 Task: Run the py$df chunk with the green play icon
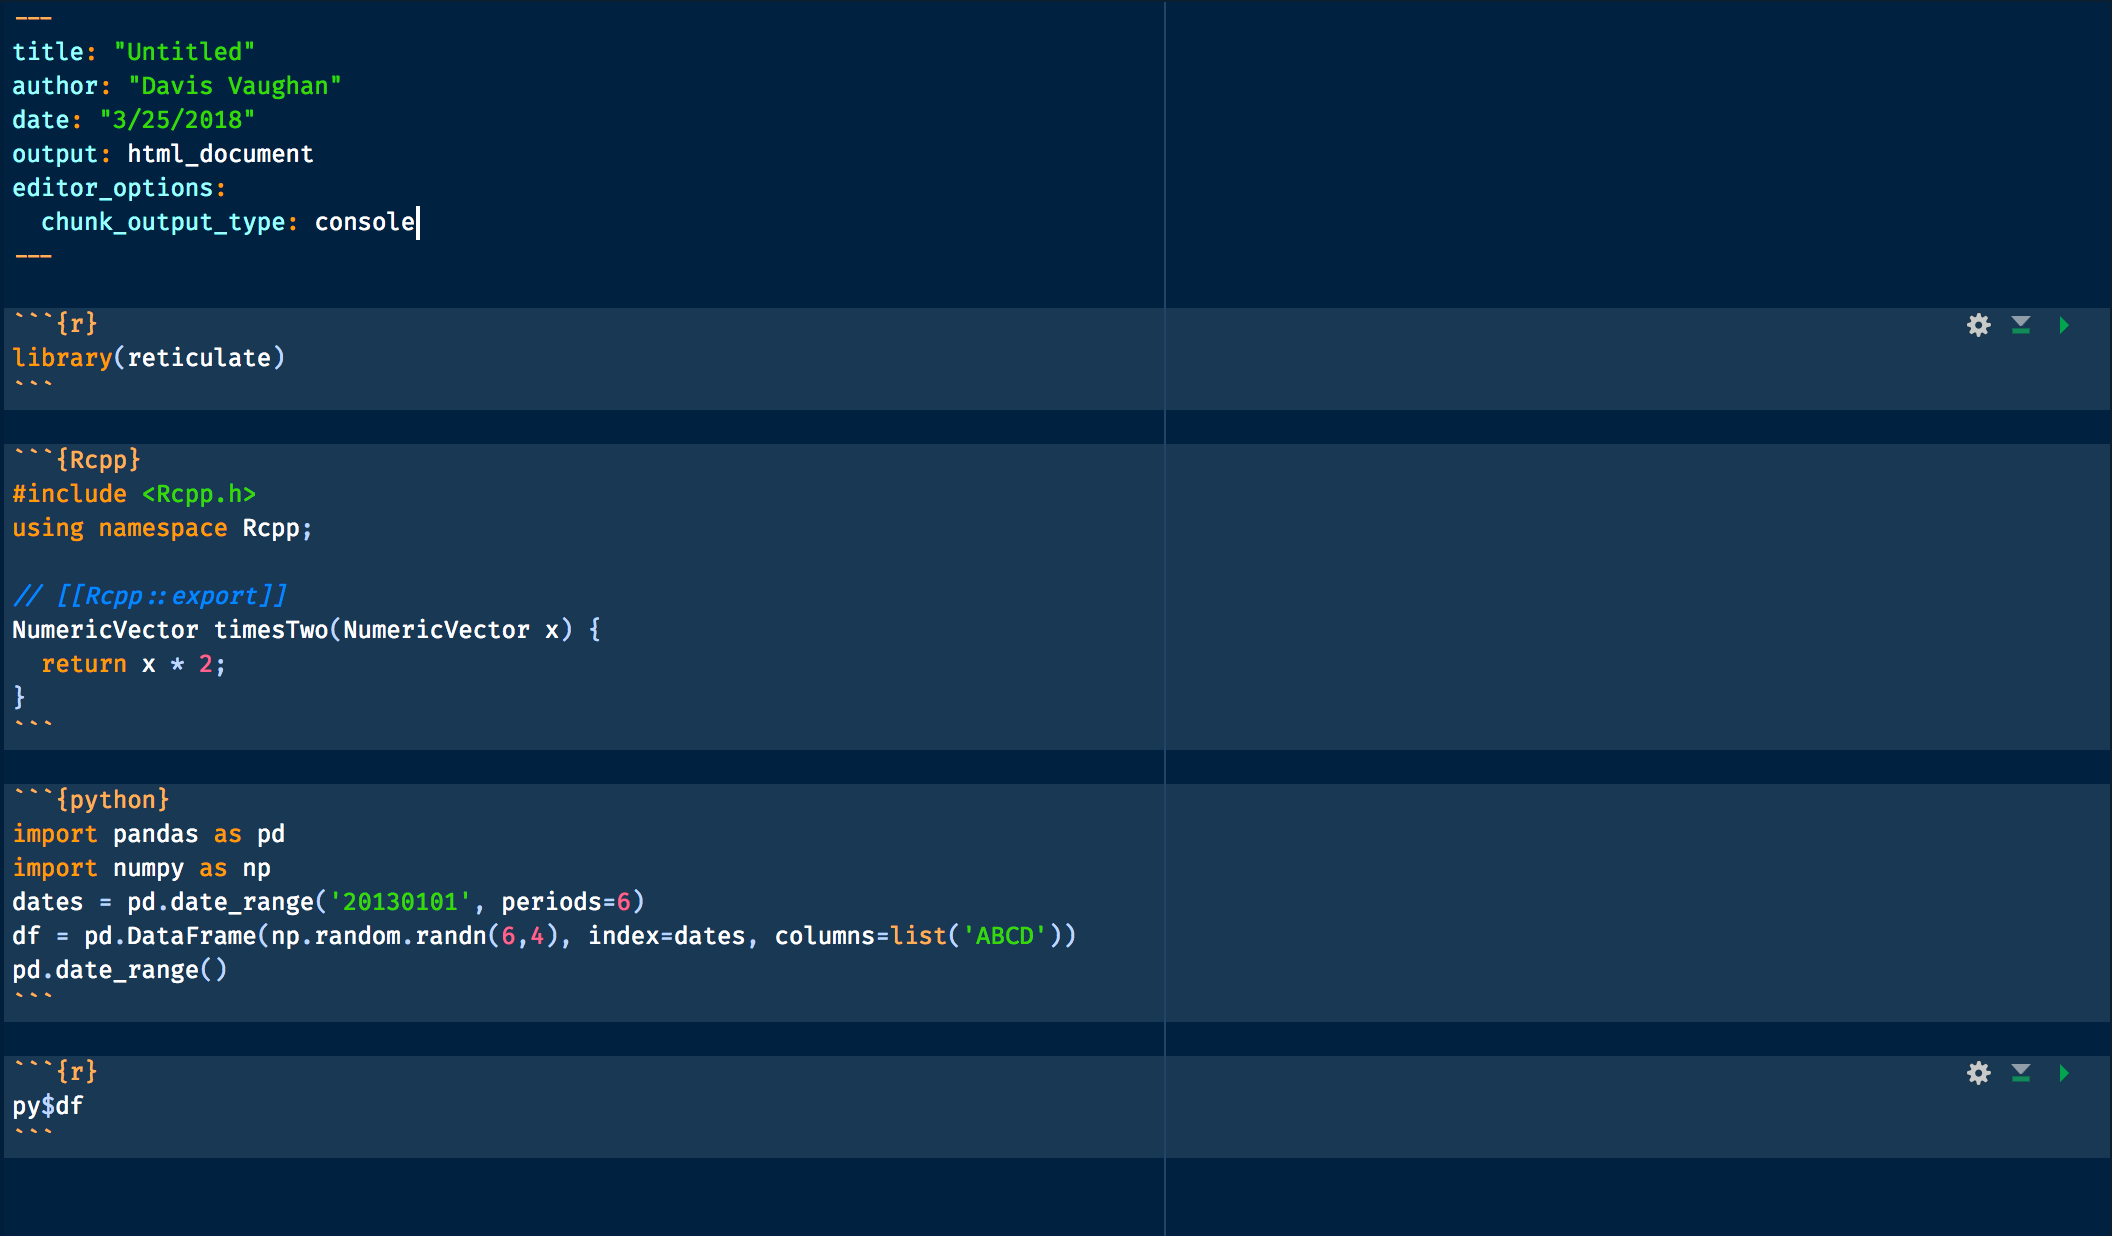pos(2064,1073)
